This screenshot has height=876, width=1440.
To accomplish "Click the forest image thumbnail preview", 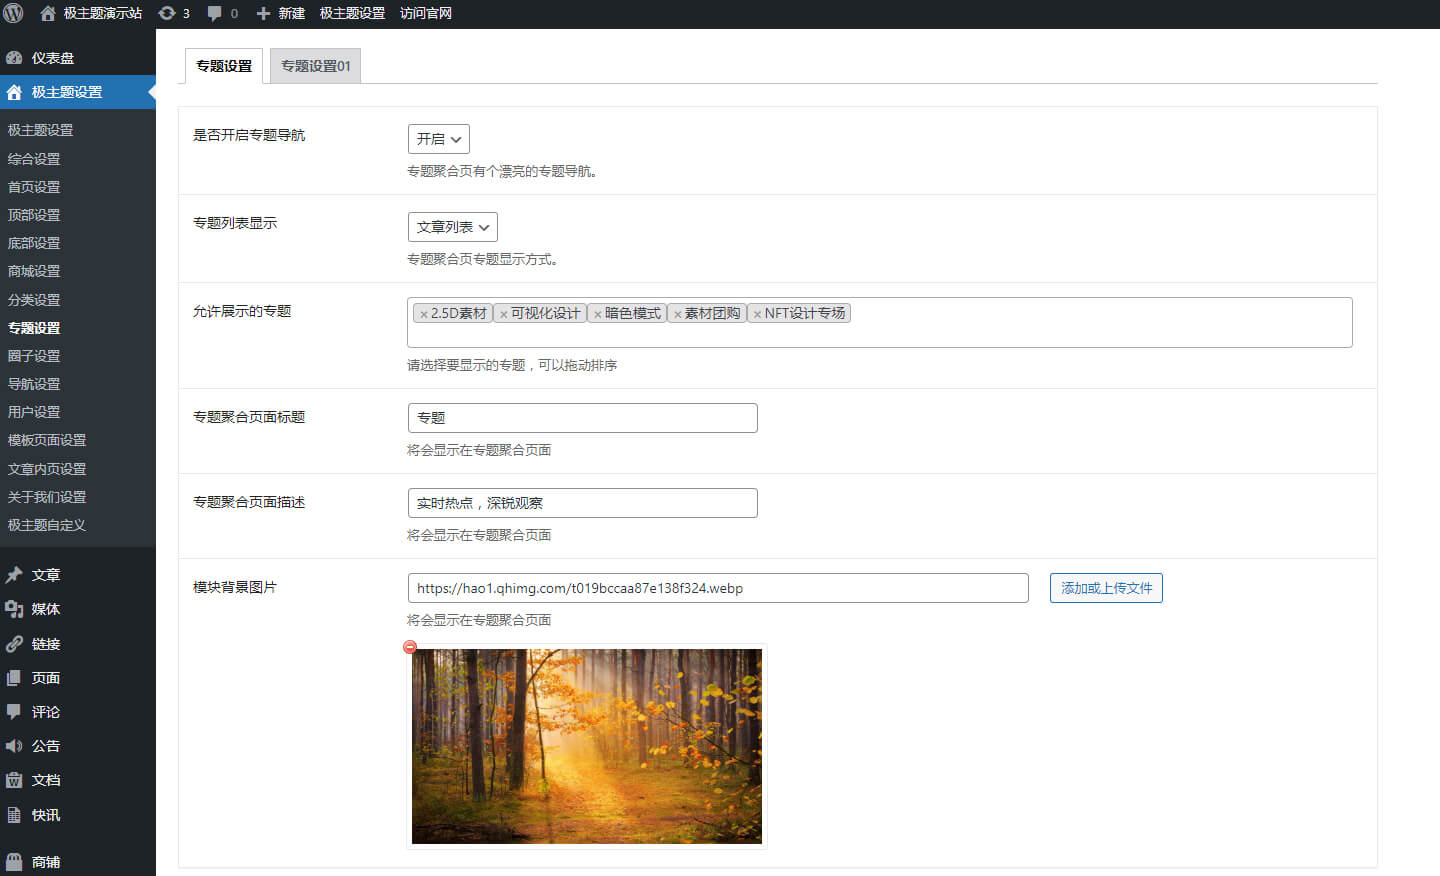I will pyautogui.click(x=587, y=746).
